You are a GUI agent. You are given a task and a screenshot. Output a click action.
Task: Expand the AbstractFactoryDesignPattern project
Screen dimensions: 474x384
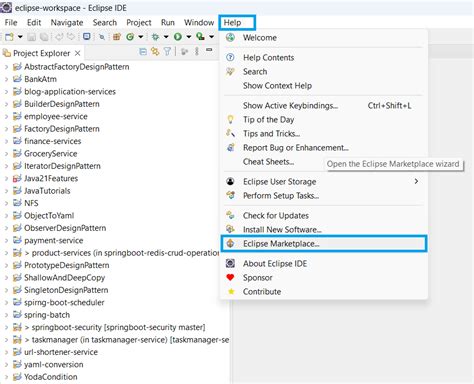(x=6, y=67)
